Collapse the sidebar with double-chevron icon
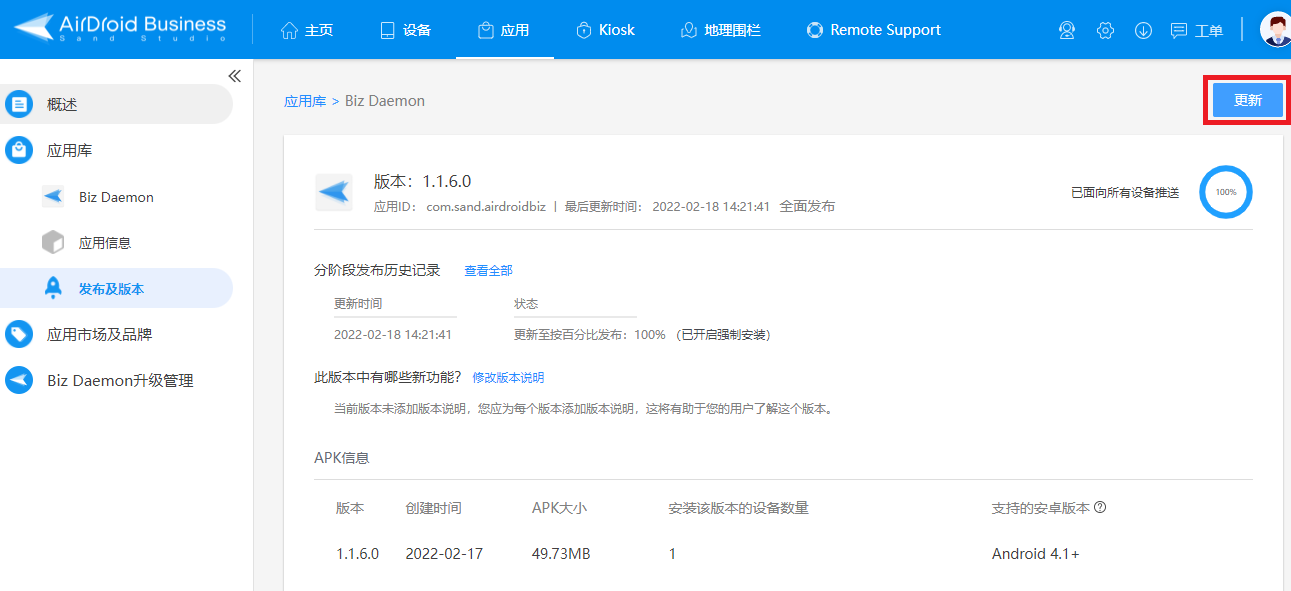The width and height of the screenshot is (1291, 591). (x=235, y=76)
